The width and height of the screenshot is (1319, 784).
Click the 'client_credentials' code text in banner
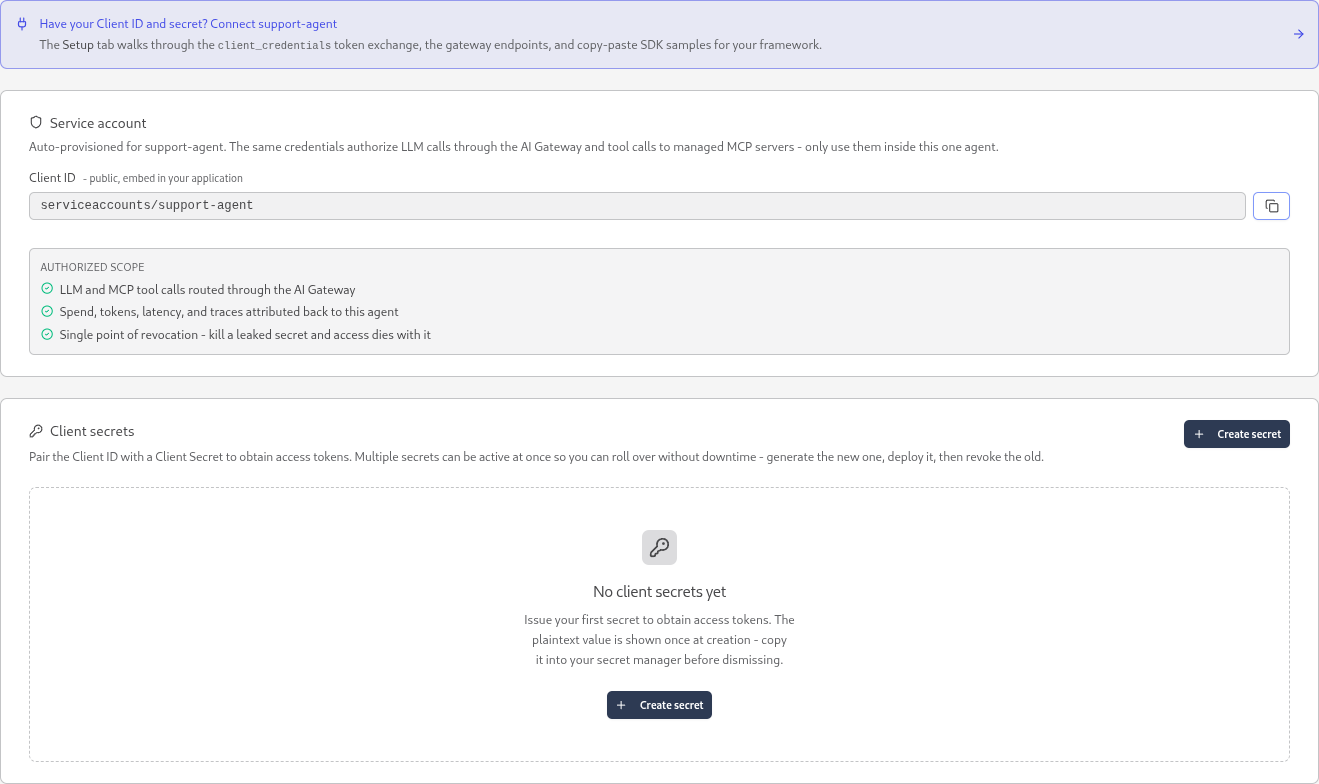click(274, 45)
